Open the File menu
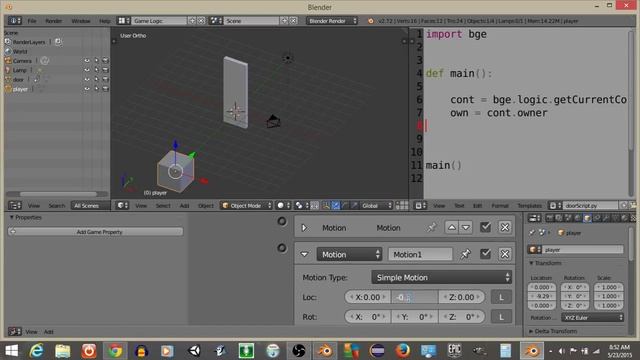The image size is (640, 360). [x=32, y=21]
